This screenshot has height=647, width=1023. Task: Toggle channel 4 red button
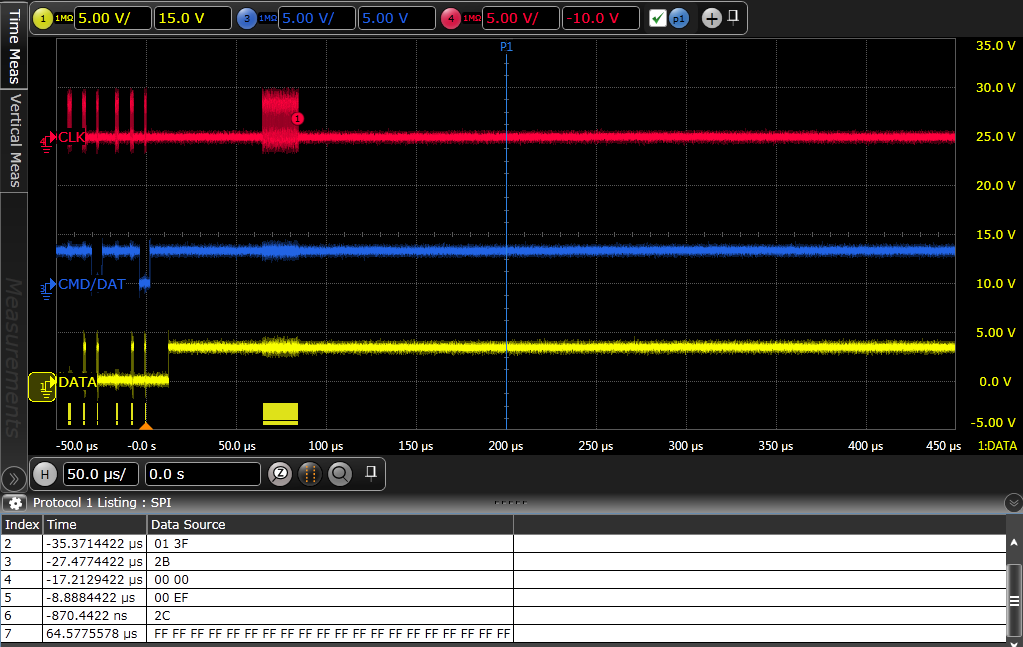[x=451, y=18]
